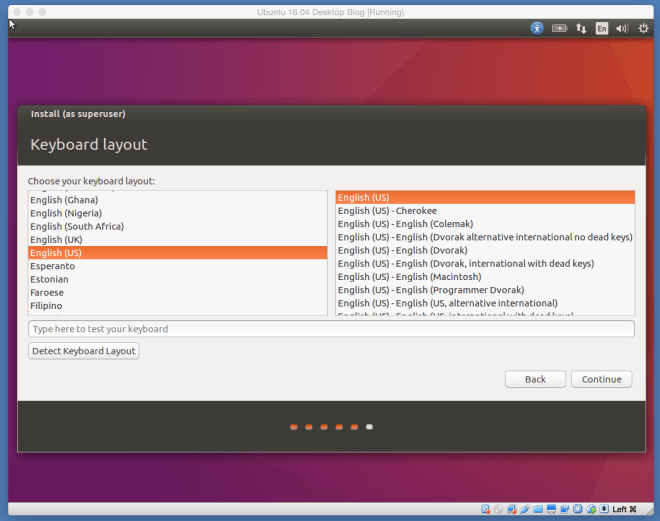Click the sound volume indicator
The image size is (660, 521).
coord(621,28)
